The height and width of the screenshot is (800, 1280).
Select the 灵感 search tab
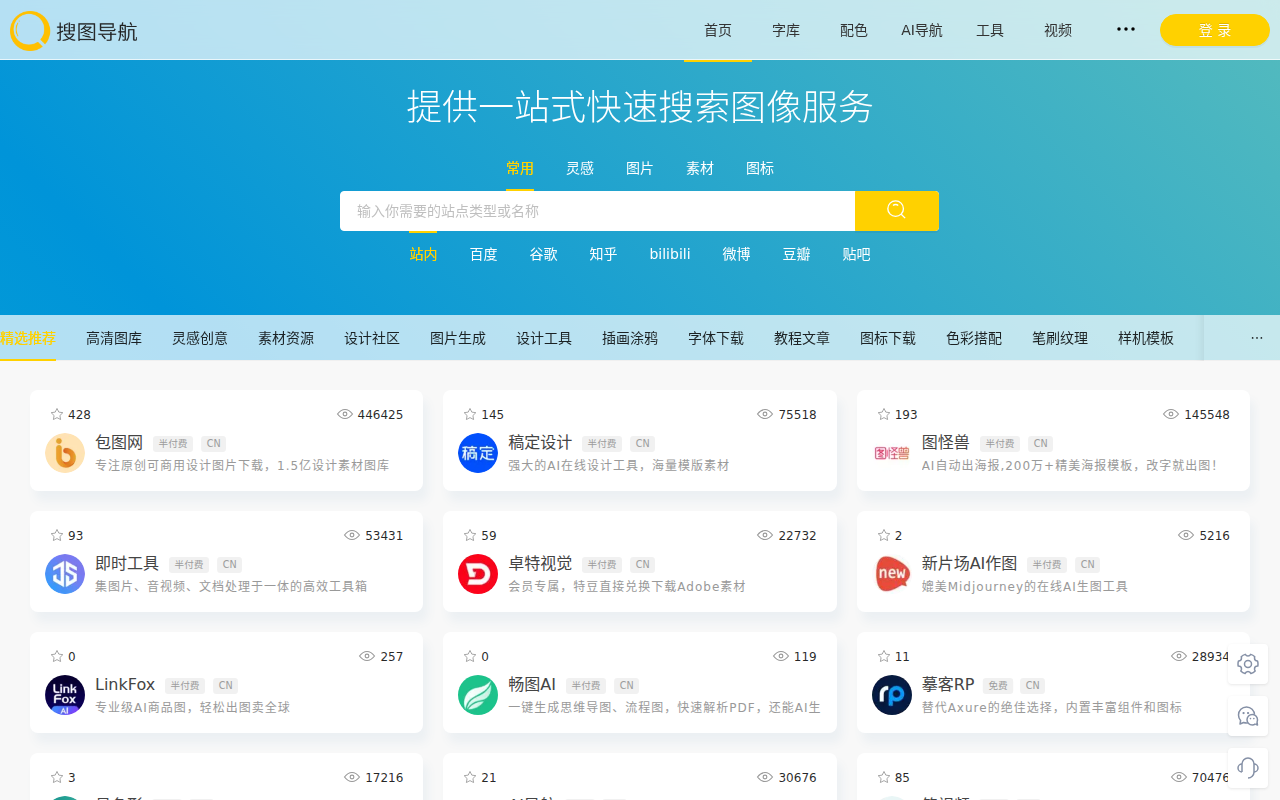(x=580, y=168)
